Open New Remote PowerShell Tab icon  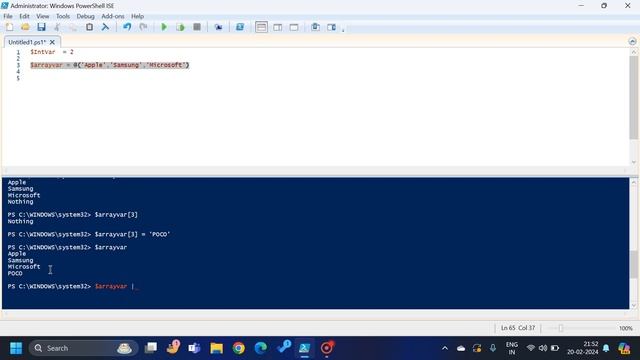point(218,27)
